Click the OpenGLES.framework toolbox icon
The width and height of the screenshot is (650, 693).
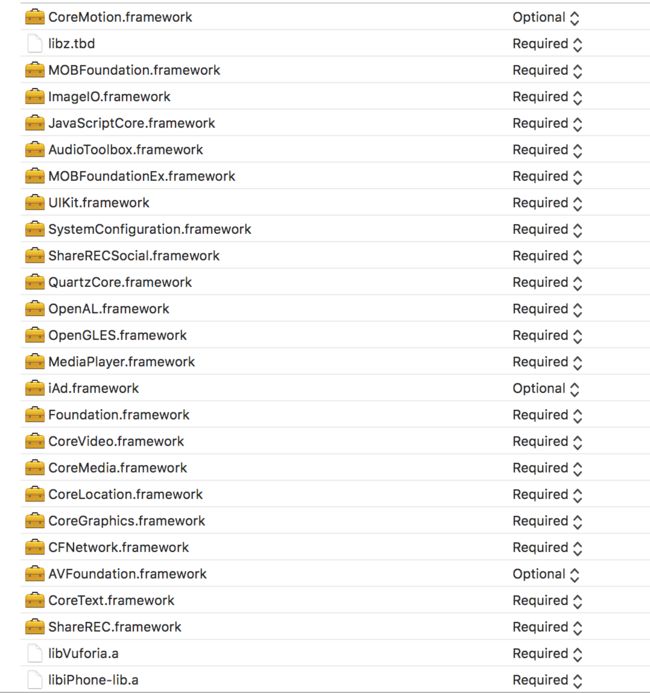point(35,335)
